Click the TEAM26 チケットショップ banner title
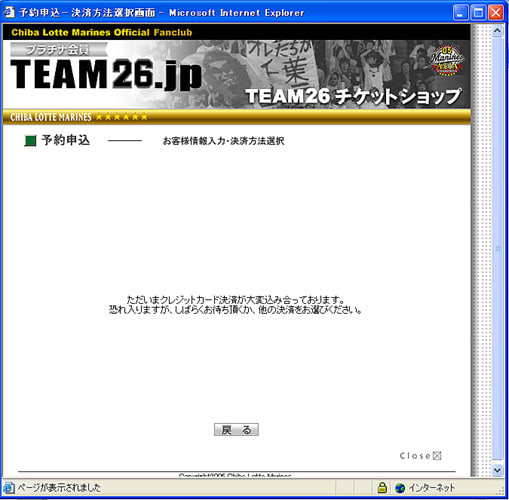 tap(354, 96)
